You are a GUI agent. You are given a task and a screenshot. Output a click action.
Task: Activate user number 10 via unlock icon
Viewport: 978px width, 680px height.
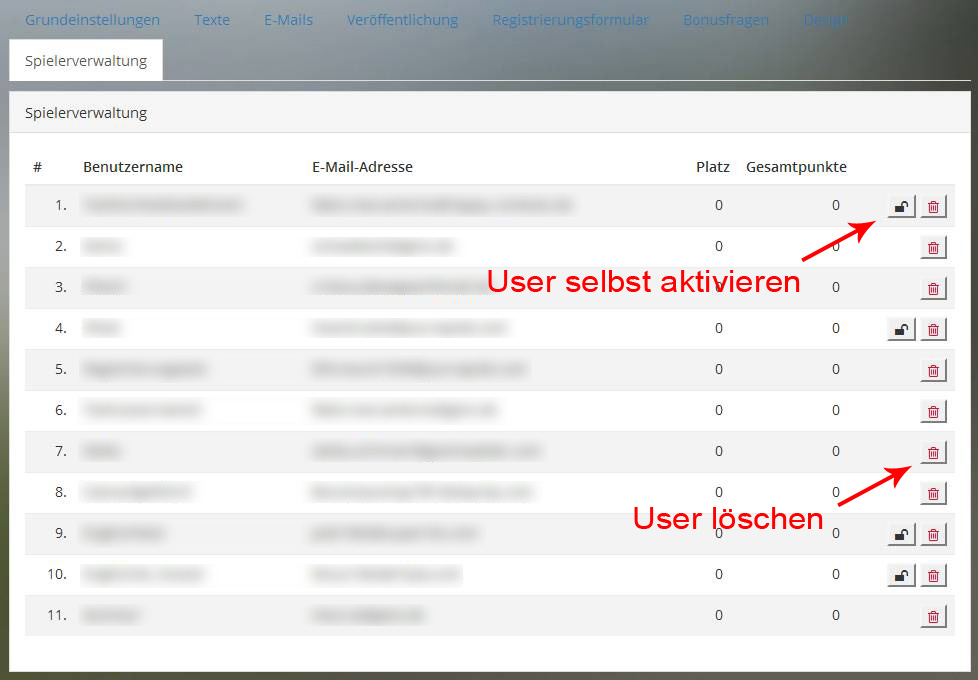point(901,575)
